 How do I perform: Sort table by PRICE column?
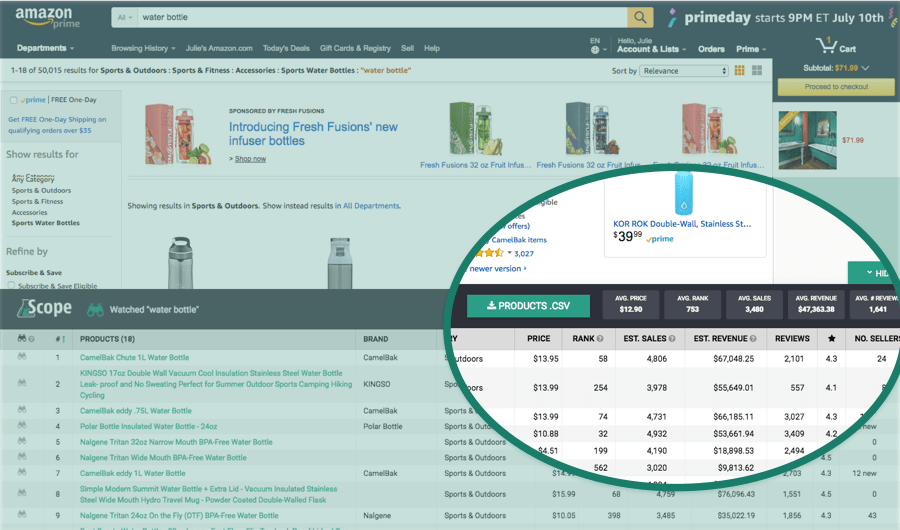pyautogui.click(x=538, y=339)
